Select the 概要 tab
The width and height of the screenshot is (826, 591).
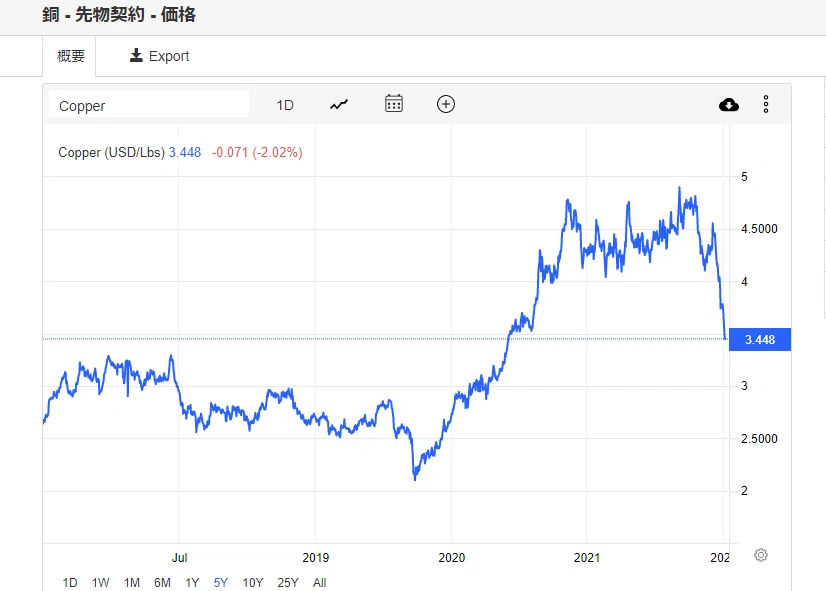70,56
